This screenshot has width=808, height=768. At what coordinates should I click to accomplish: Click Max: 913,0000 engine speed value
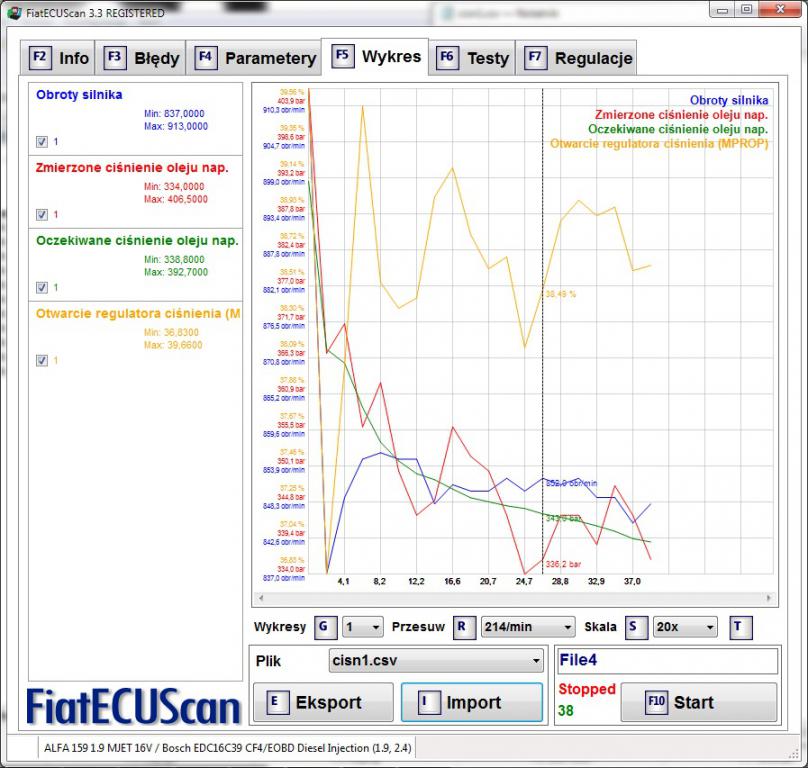[176, 126]
